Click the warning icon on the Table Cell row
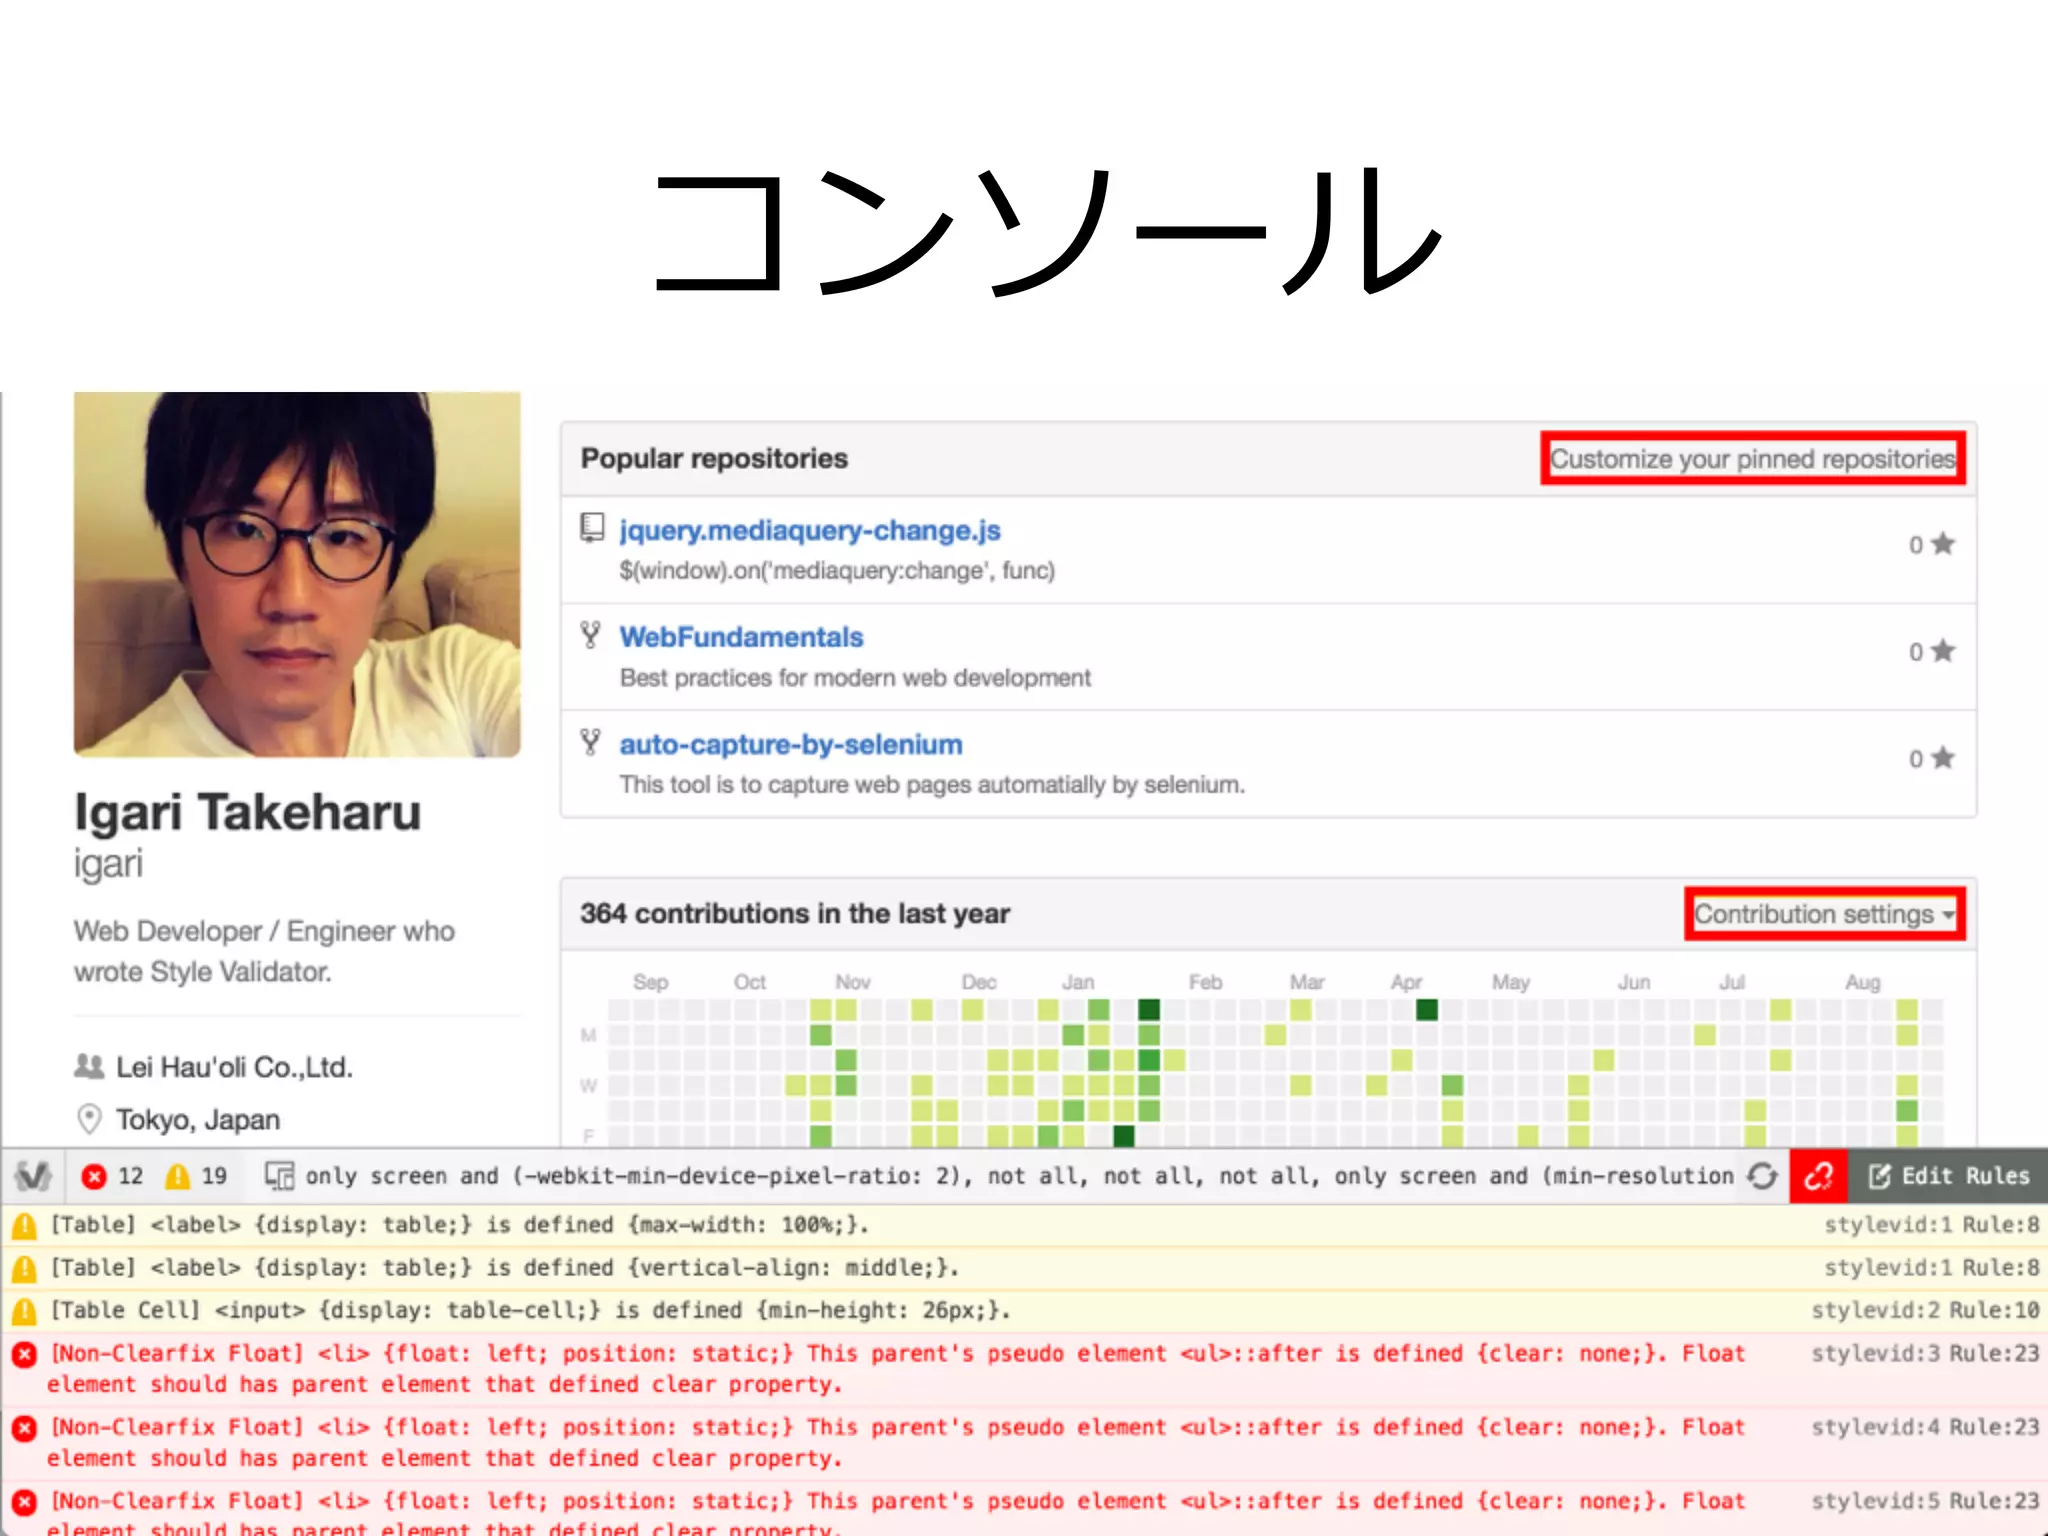Screen dimensions: 2048x1536 (x=24, y=1311)
